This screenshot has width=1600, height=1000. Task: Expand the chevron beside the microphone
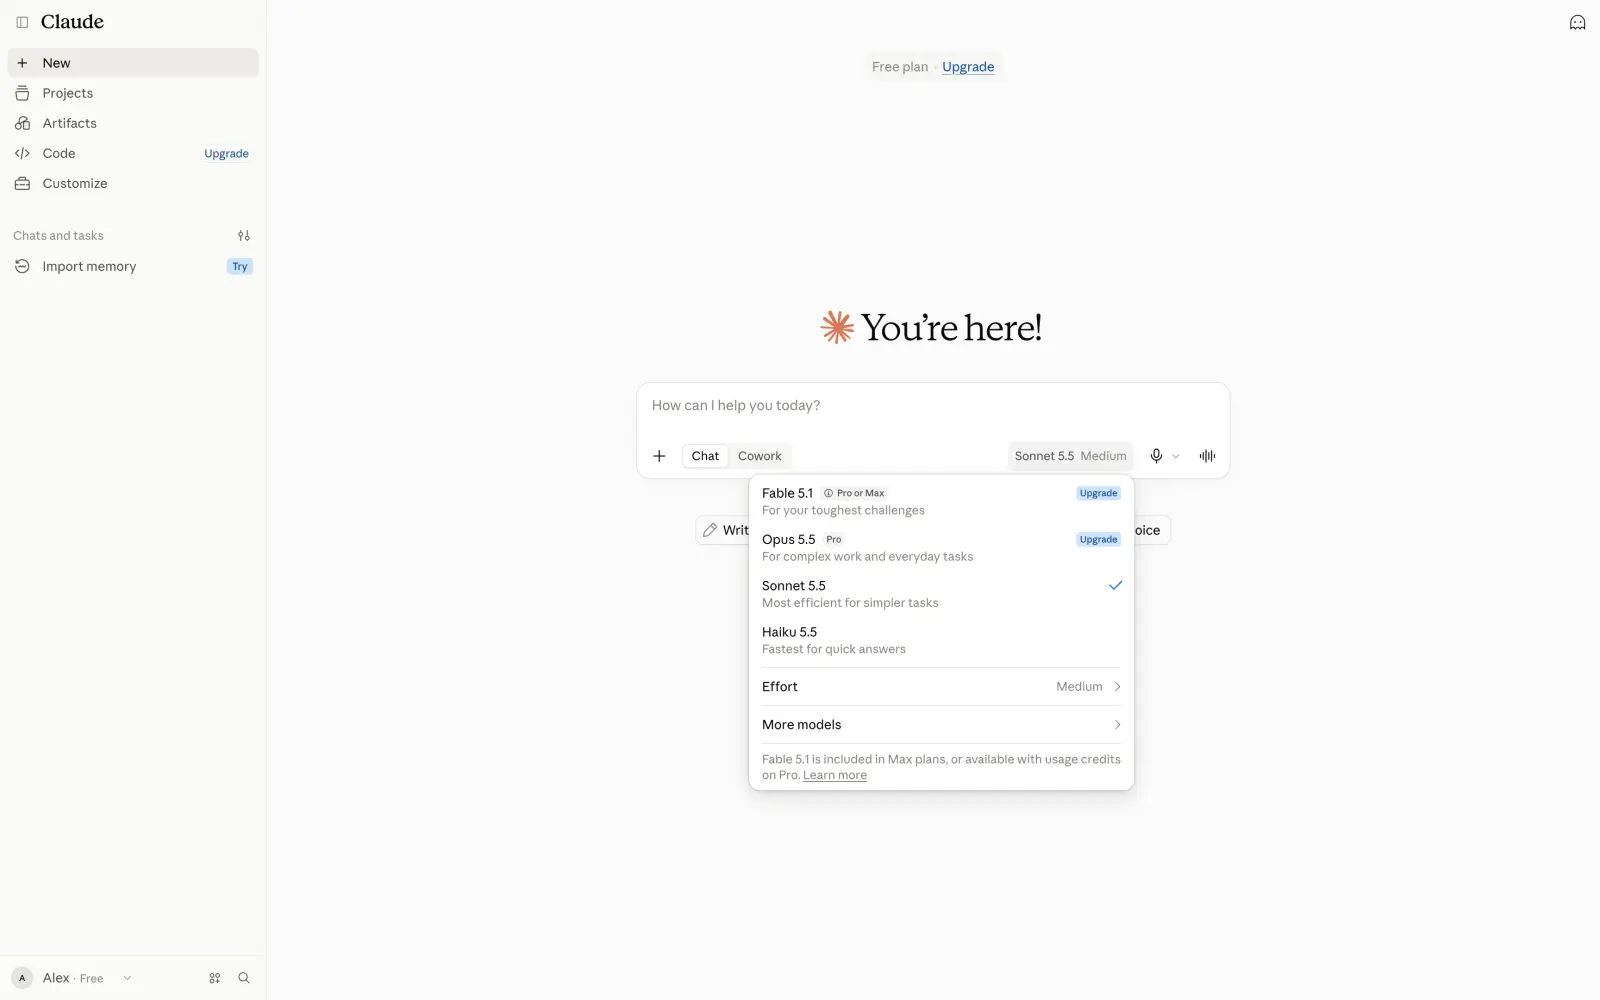1176,456
